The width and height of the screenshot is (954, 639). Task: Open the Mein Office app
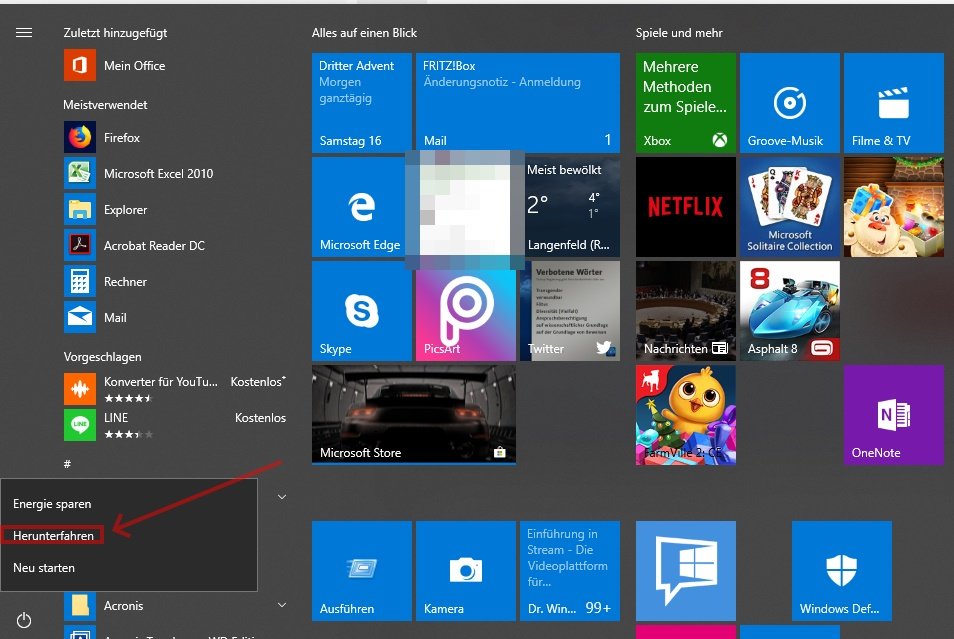(x=175, y=66)
